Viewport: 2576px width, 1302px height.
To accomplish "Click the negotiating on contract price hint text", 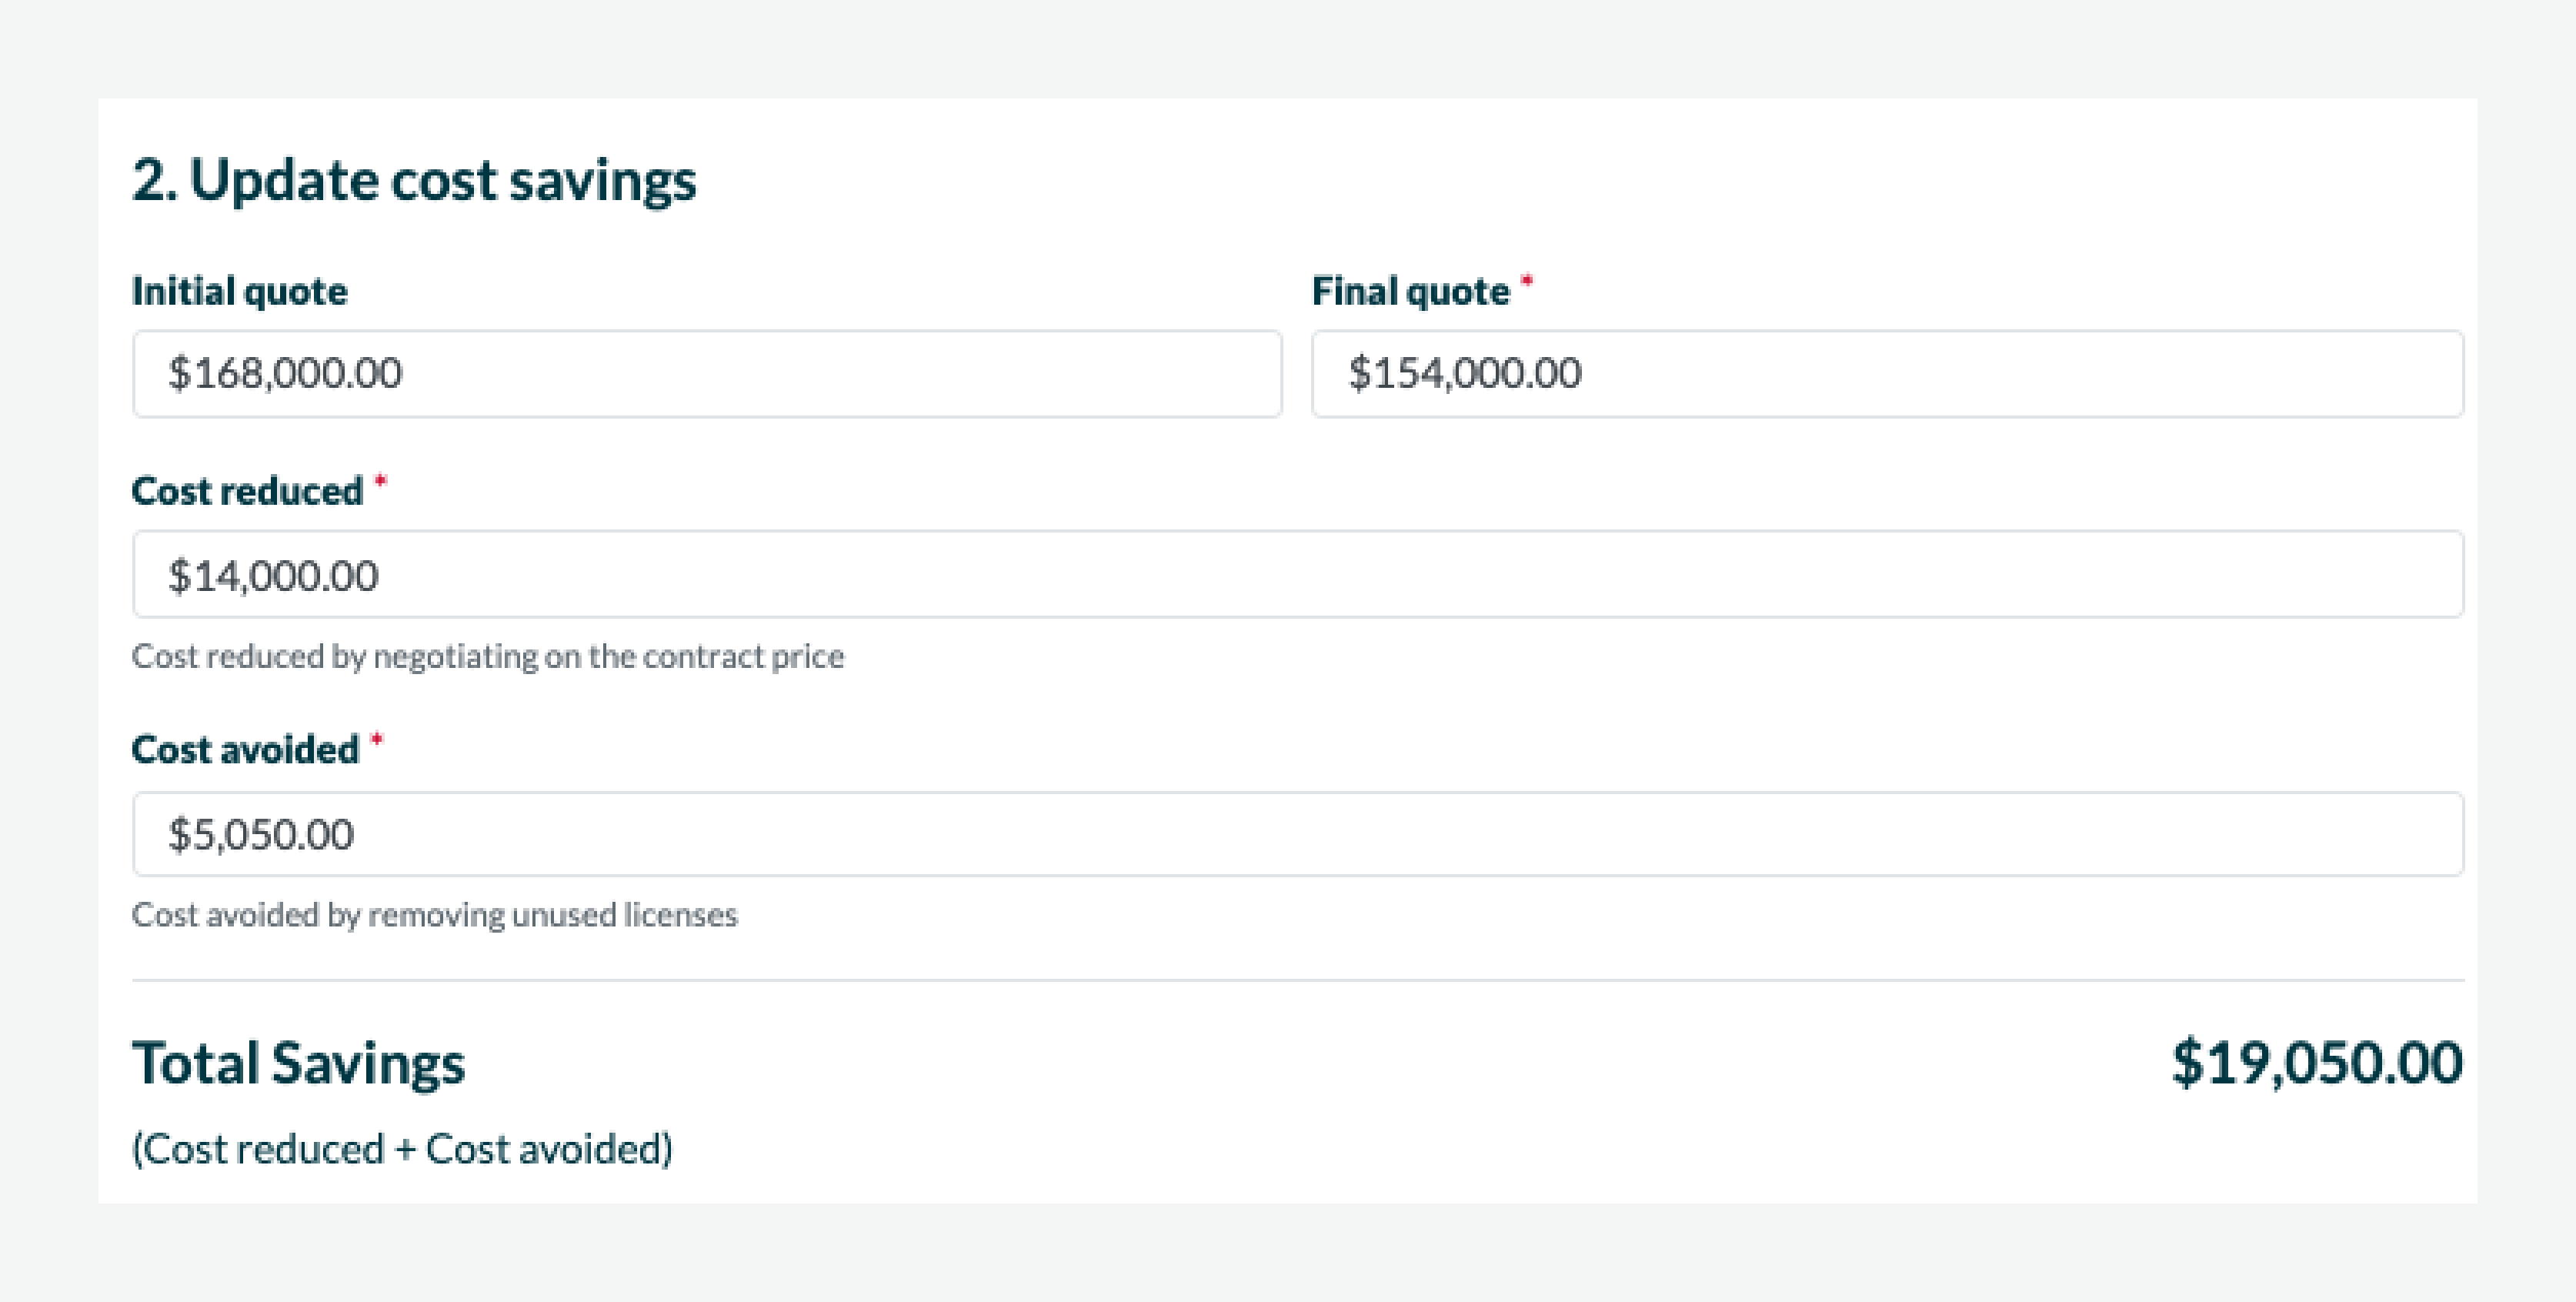I will click(x=487, y=656).
